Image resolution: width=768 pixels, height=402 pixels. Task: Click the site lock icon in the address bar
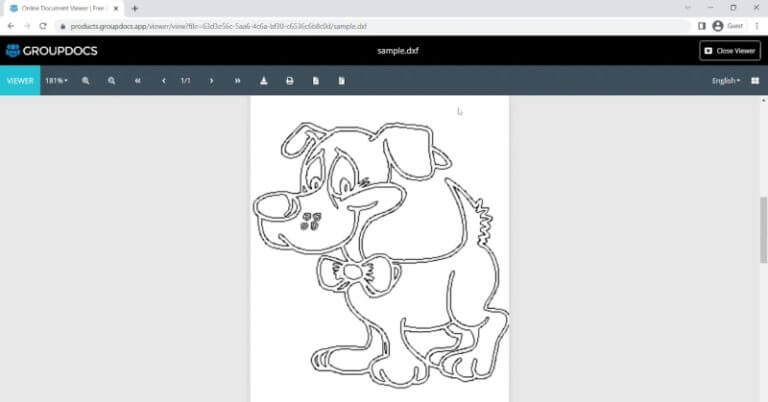coord(63,26)
